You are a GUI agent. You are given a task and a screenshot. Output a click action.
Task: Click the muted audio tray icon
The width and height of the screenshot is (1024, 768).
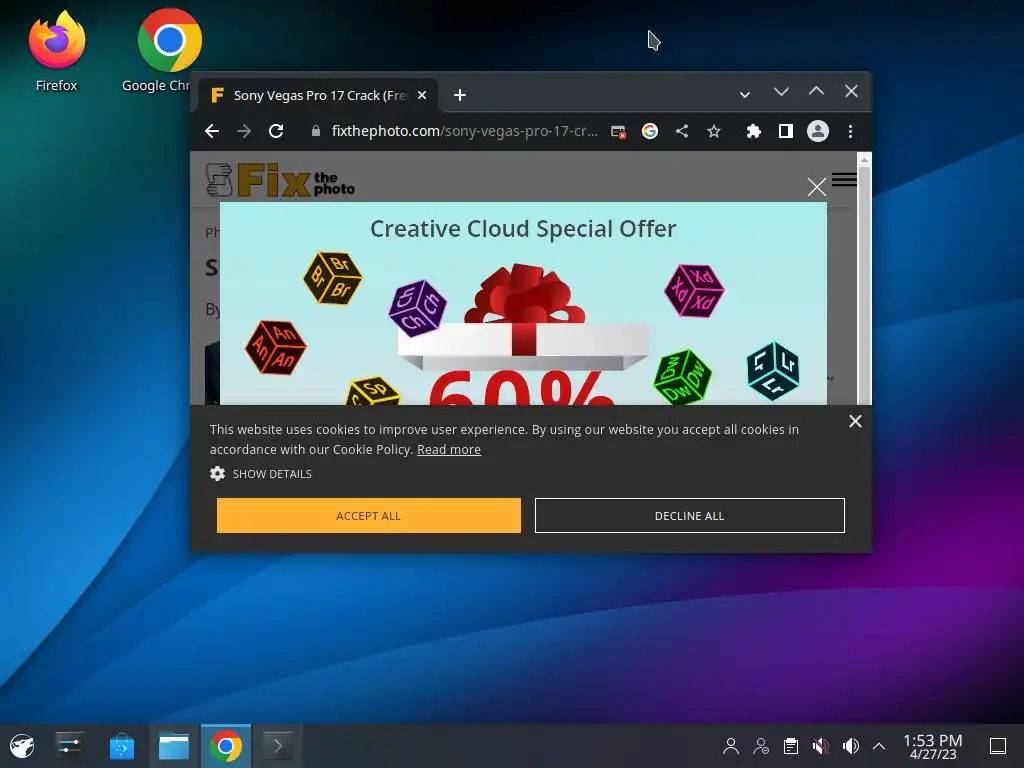click(x=821, y=746)
